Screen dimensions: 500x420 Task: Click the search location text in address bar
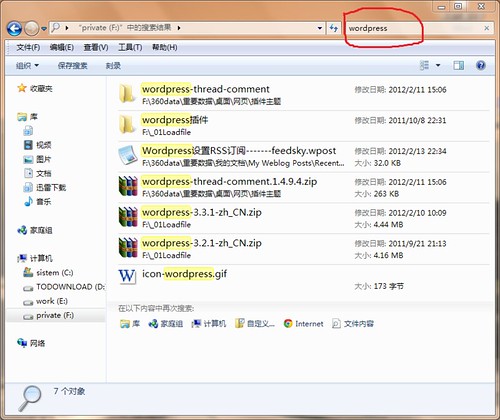click(125, 28)
